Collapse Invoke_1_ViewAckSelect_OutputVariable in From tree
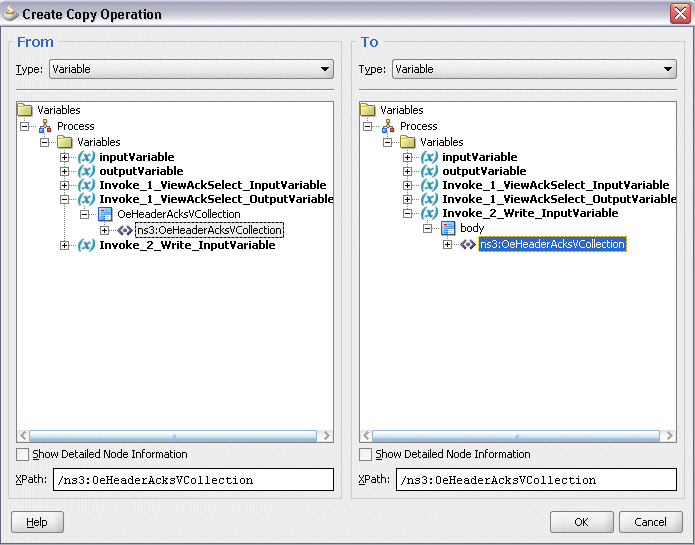This screenshot has width=695, height=545. point(65,200)
